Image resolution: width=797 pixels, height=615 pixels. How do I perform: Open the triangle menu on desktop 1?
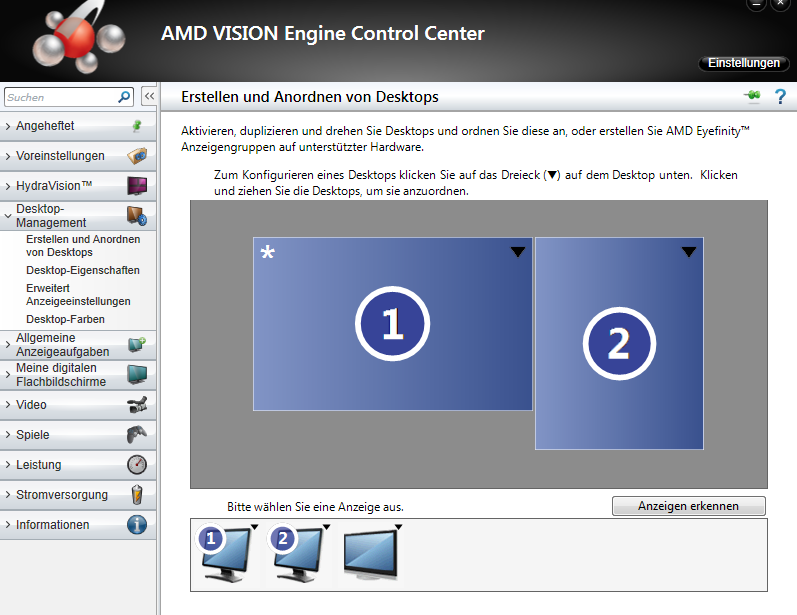[517, 252]
